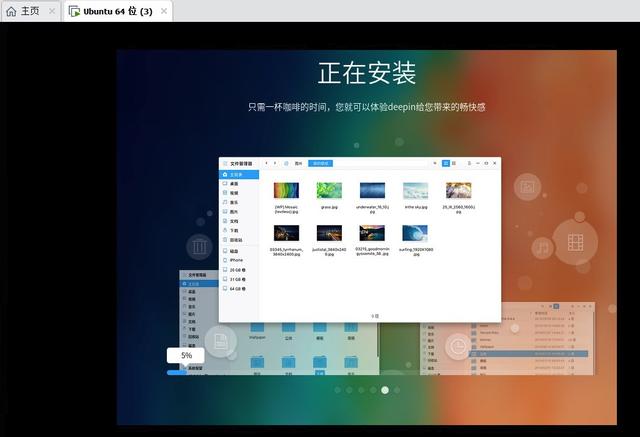Viewport: 640px width, 437px height.
Task: Click the deepin subtitle text line
Action: coord(367,107)
